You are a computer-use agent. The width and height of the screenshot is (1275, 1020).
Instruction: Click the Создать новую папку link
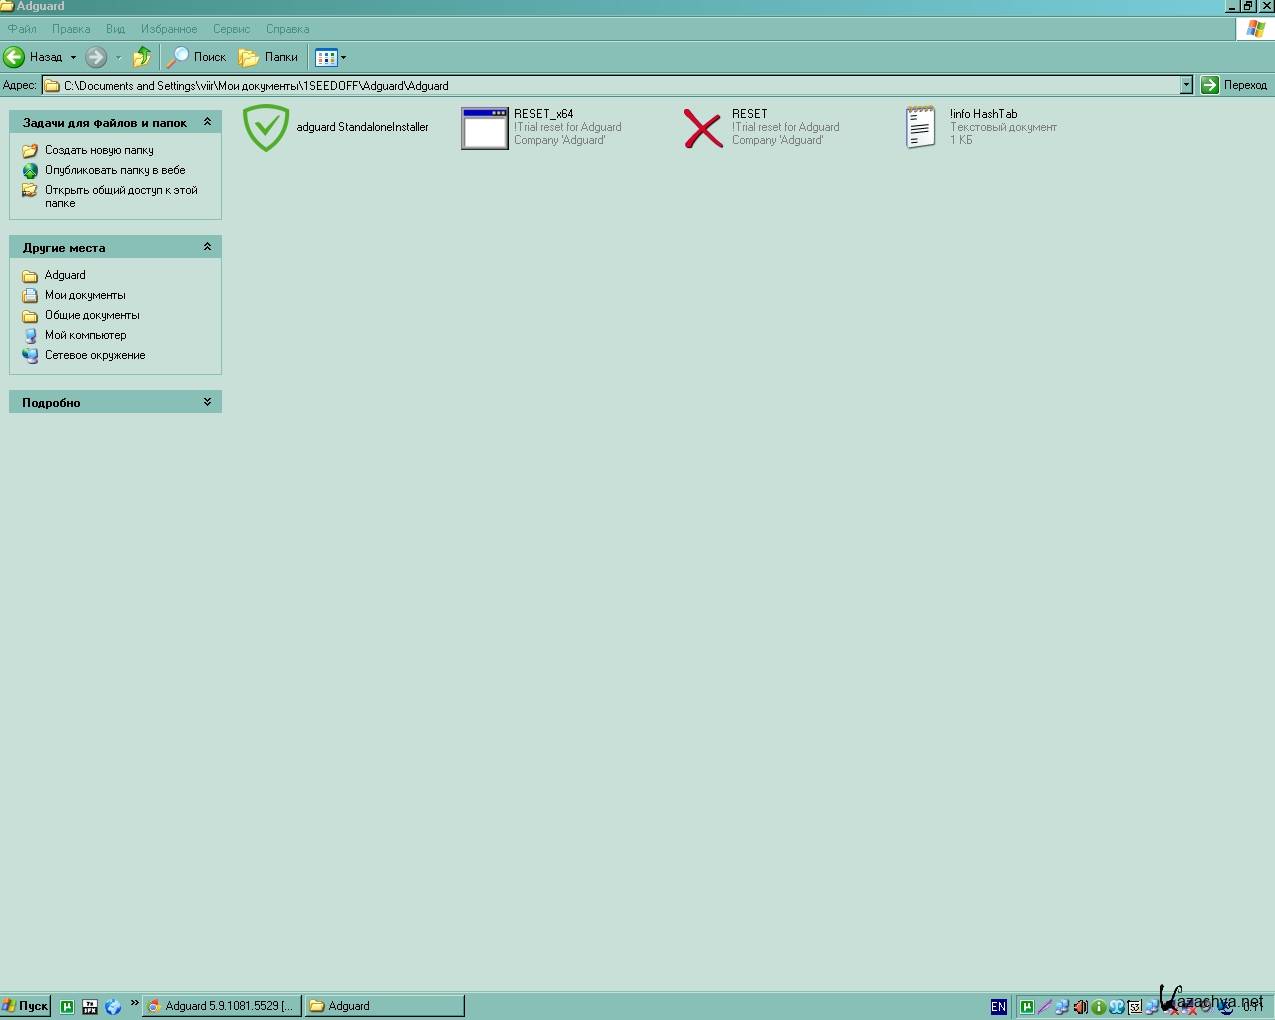(x=99, y=150)
